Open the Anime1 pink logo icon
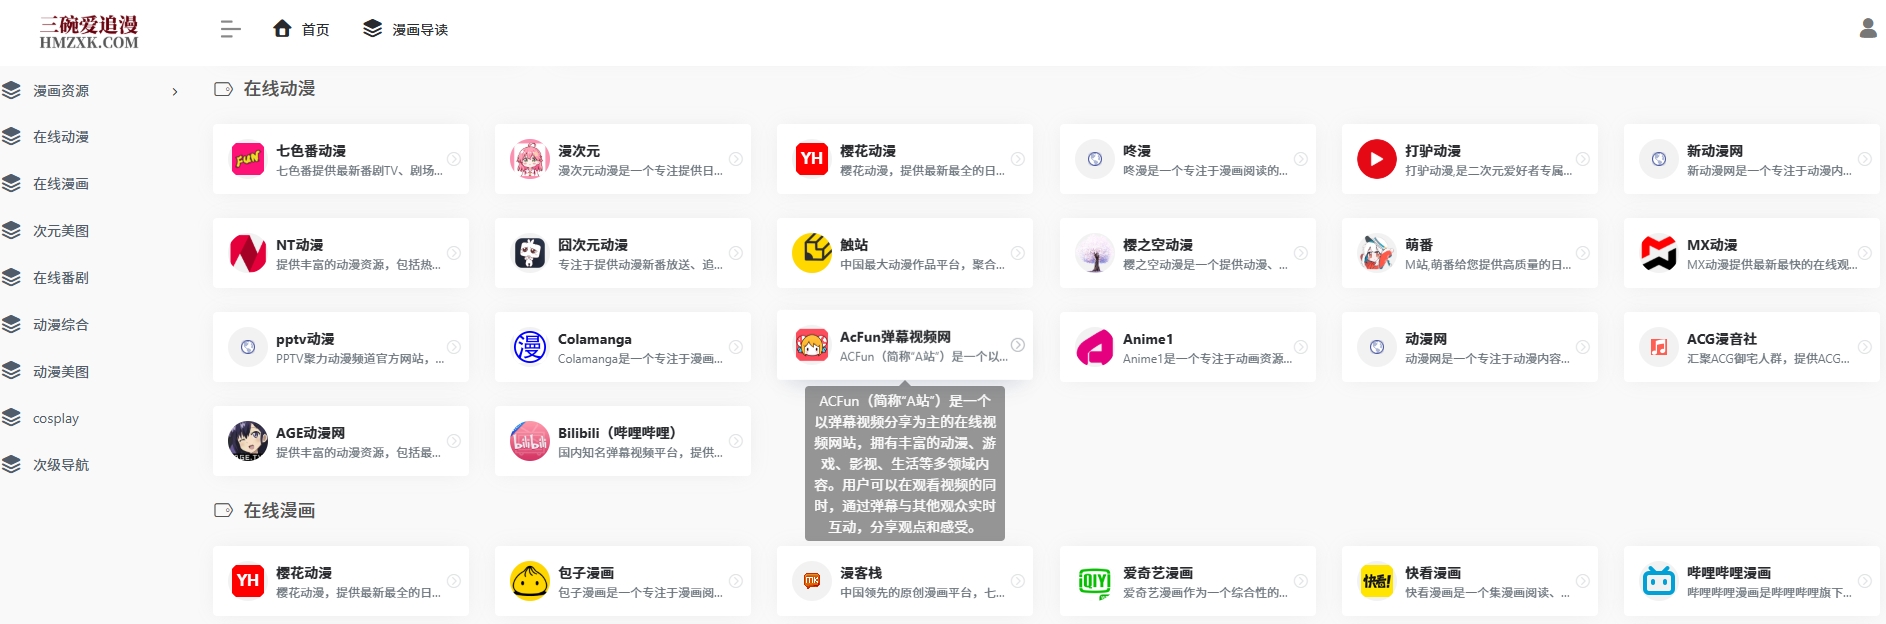This screenshot has height=624, width=1886. point(1095,347)
